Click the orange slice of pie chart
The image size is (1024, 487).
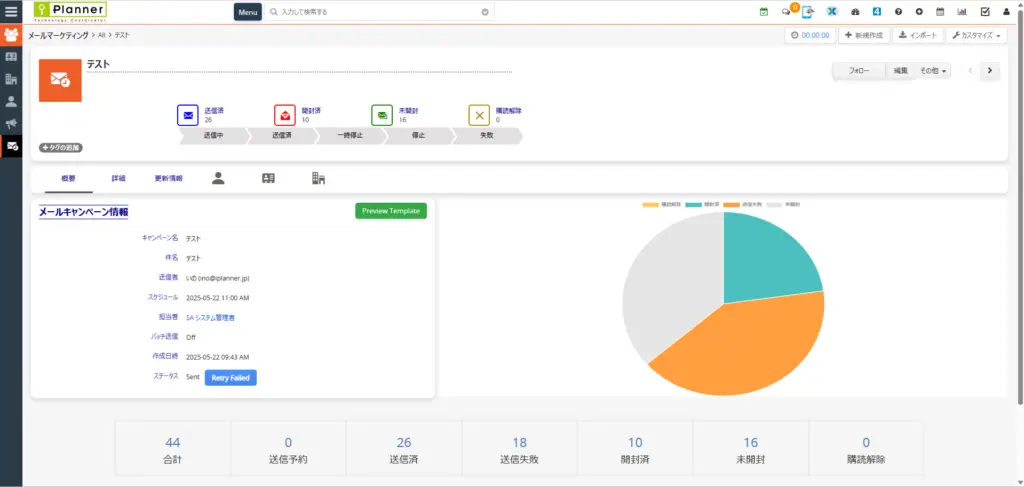coord(740,340)
